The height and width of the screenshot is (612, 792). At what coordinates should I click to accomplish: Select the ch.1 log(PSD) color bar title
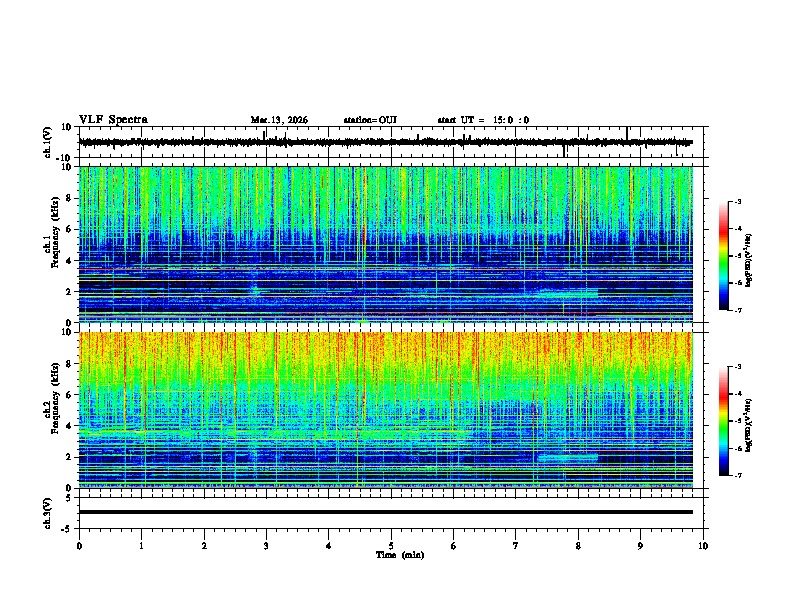(x=748, y=260)
